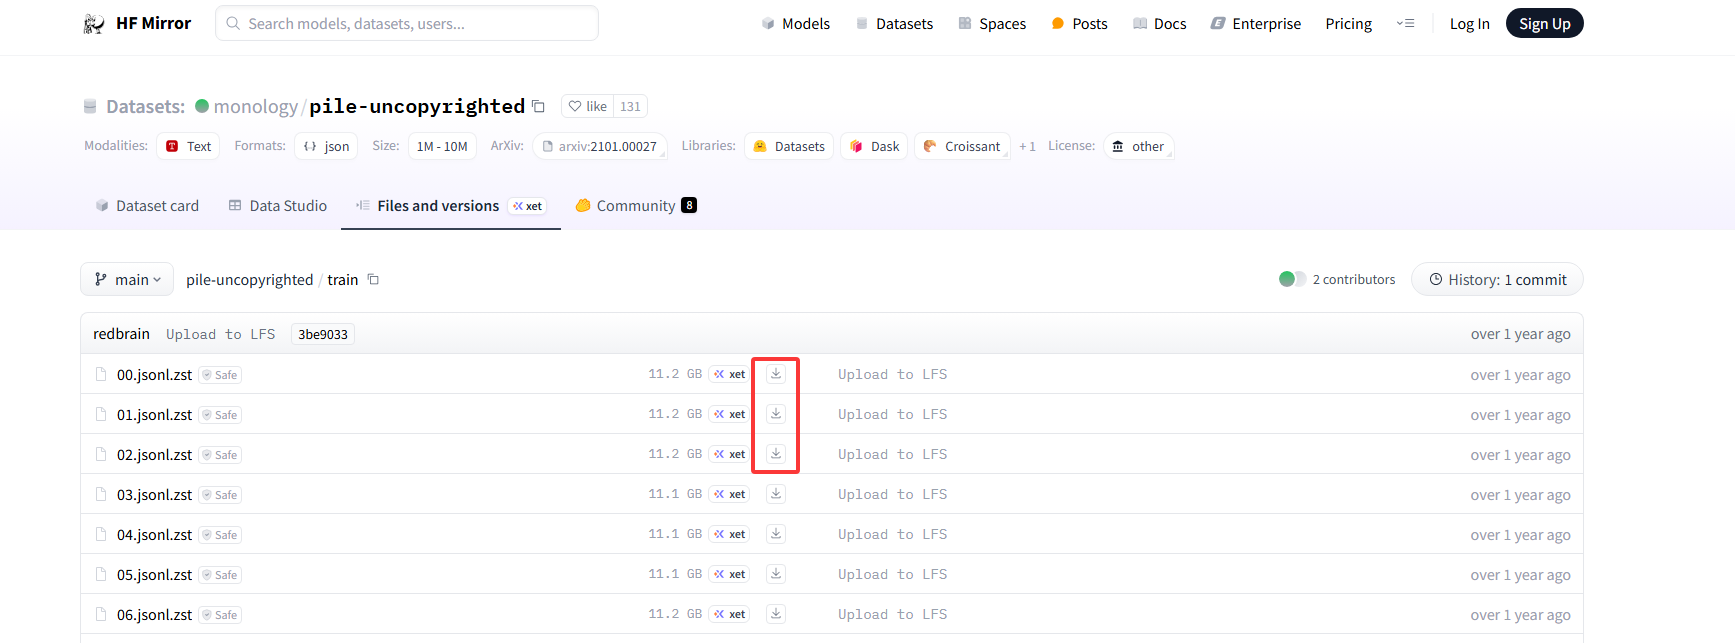Download the 00.jsonl.zst file
The image size is (1735, 643).
point(776,374)
